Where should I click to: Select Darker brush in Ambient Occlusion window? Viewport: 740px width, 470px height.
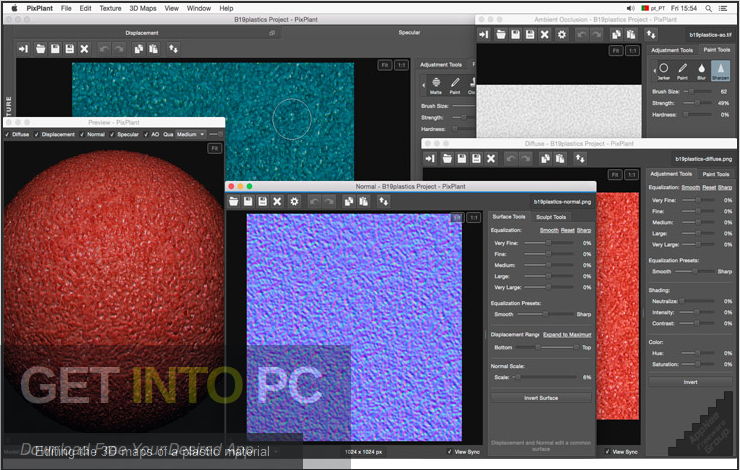pyautogui.click(x=664, y=71)
